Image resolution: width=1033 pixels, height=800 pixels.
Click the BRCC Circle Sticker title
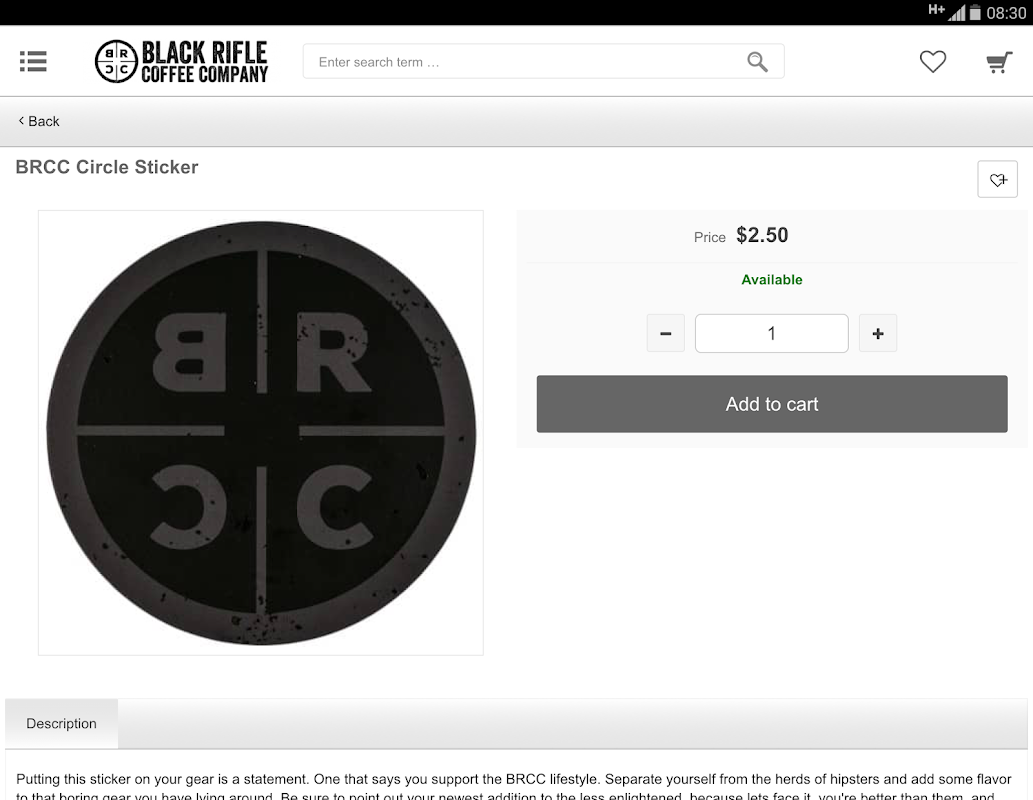coord(107,167)
